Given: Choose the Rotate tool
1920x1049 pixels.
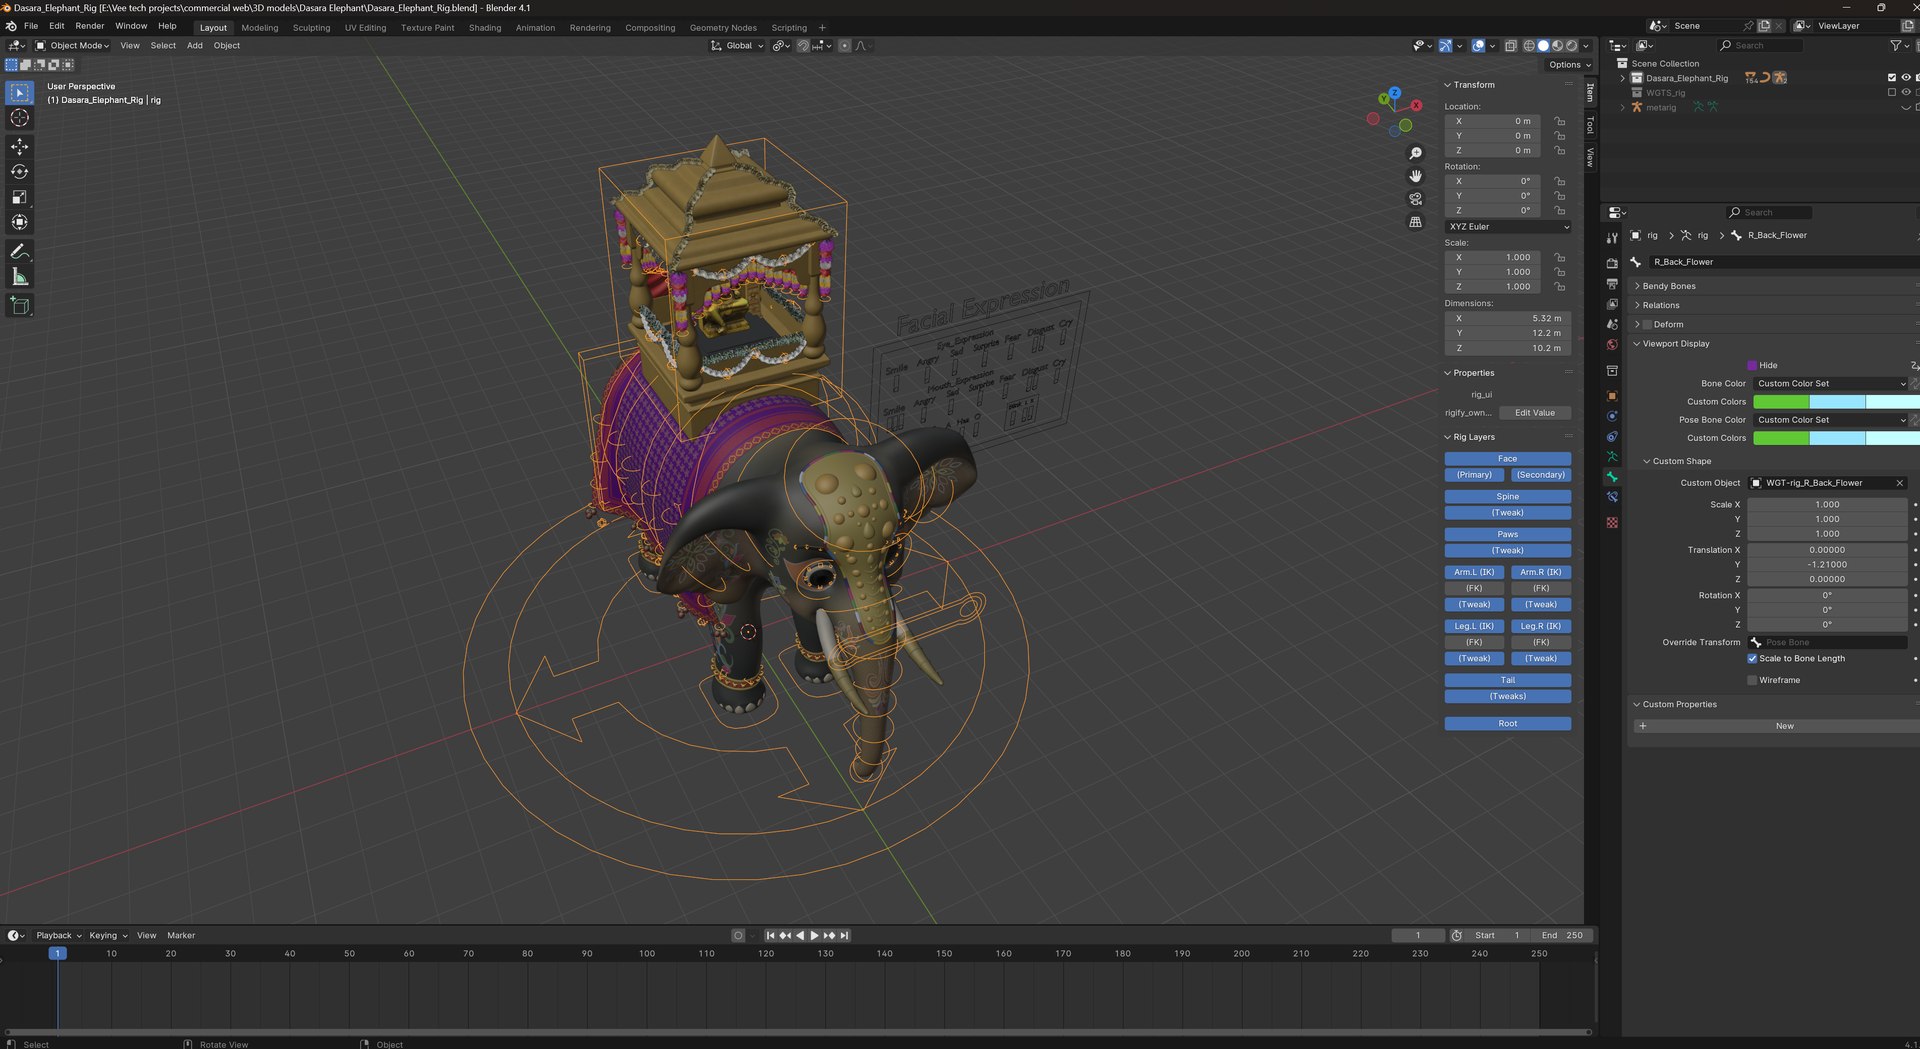Looking at the screenshot, I should (x=19, y=172).
